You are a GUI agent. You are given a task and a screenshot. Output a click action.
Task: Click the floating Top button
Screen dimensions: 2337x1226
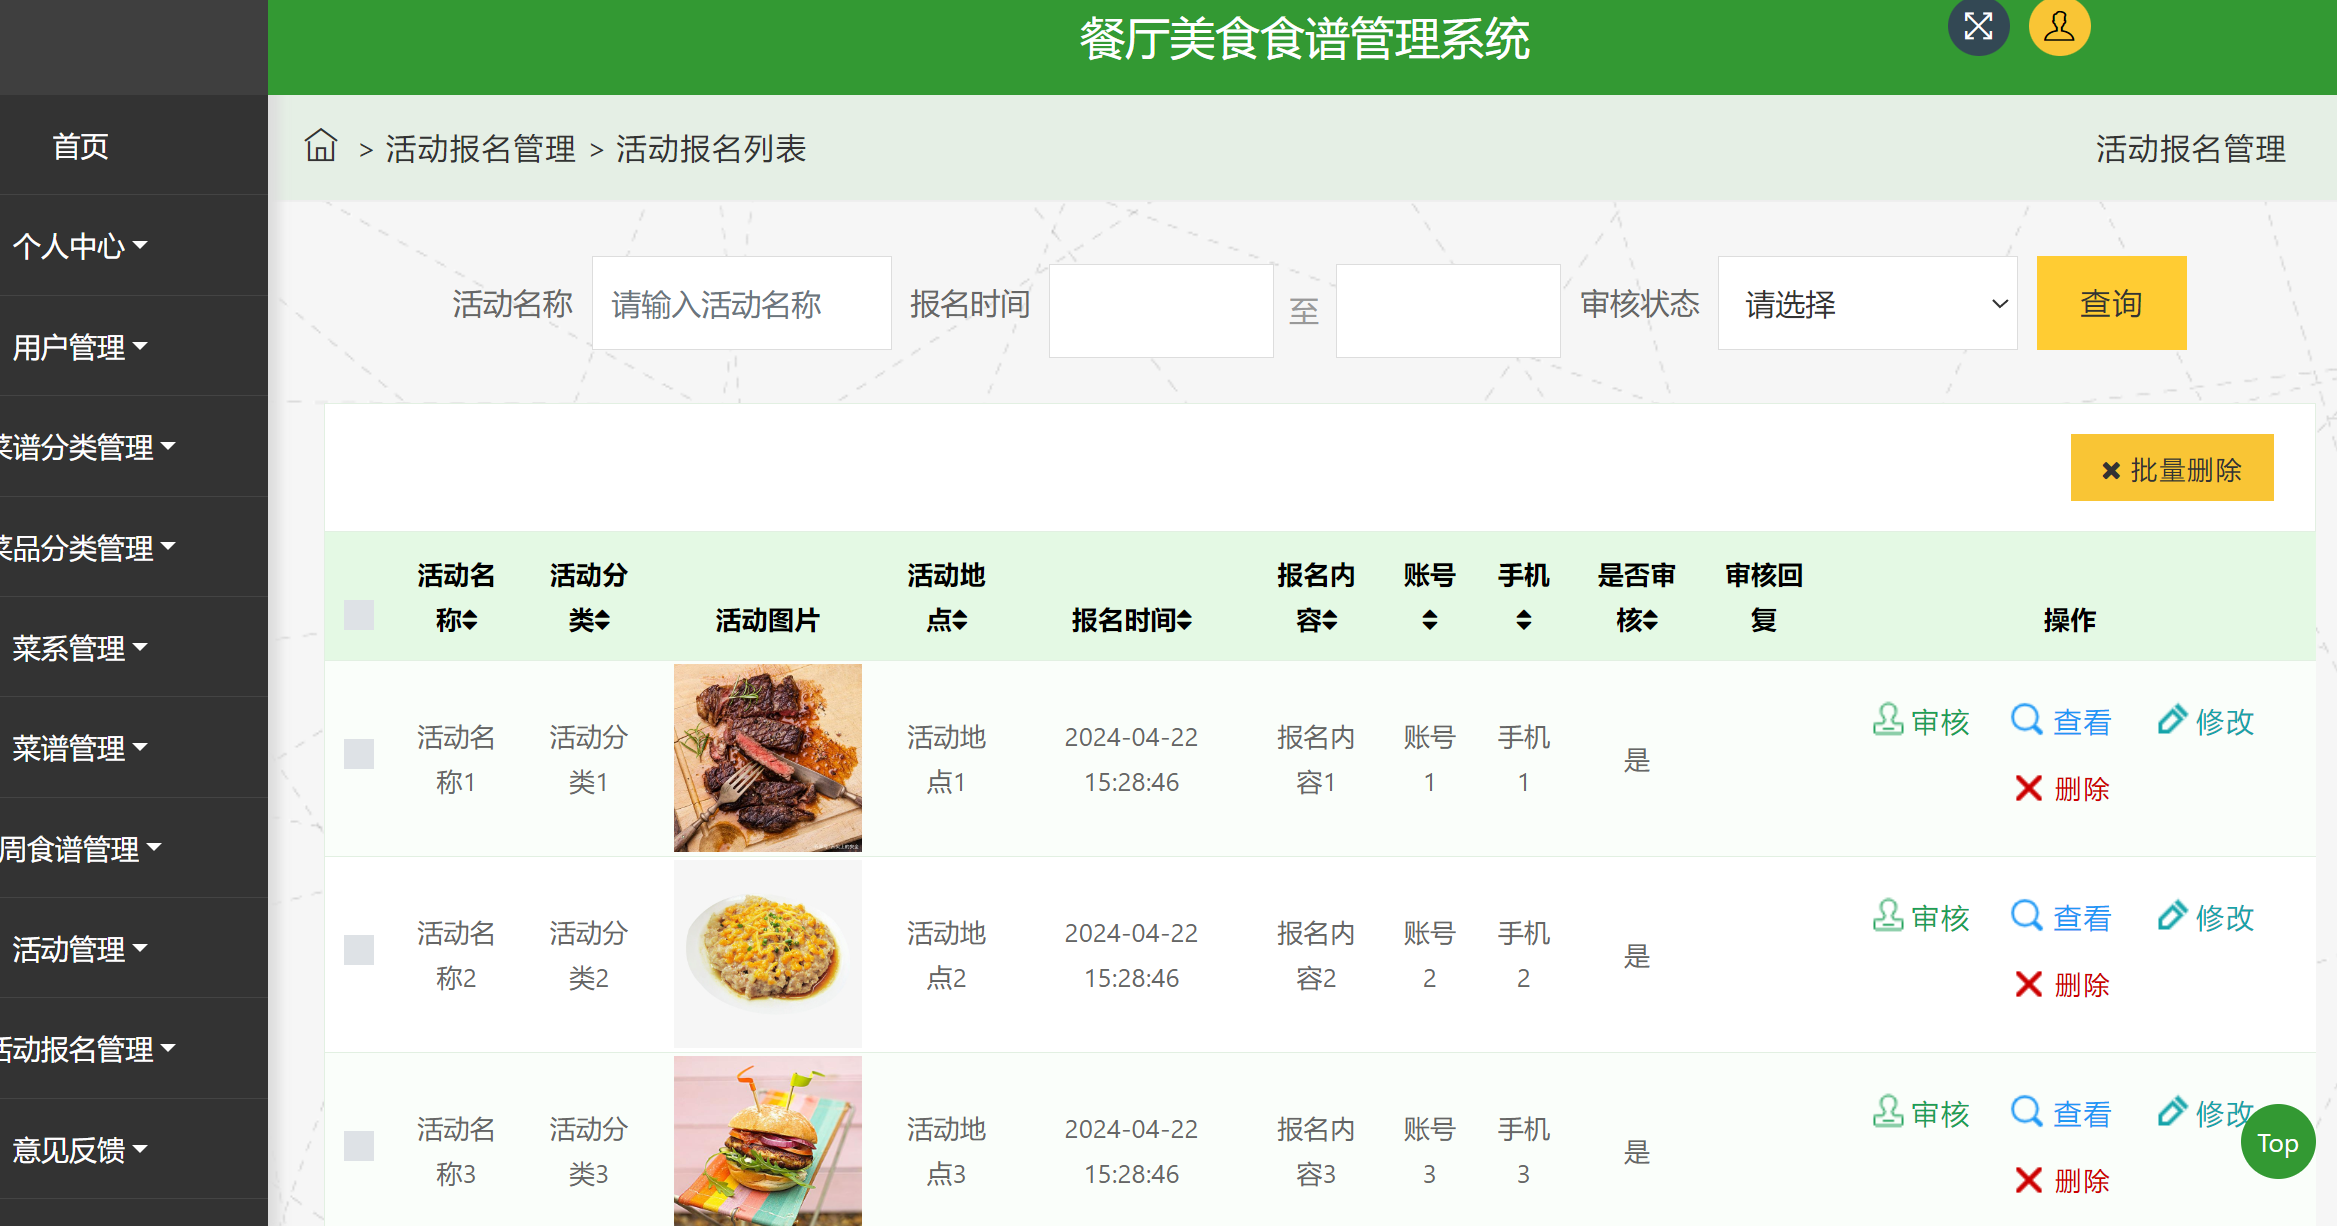[2278, 1142]
